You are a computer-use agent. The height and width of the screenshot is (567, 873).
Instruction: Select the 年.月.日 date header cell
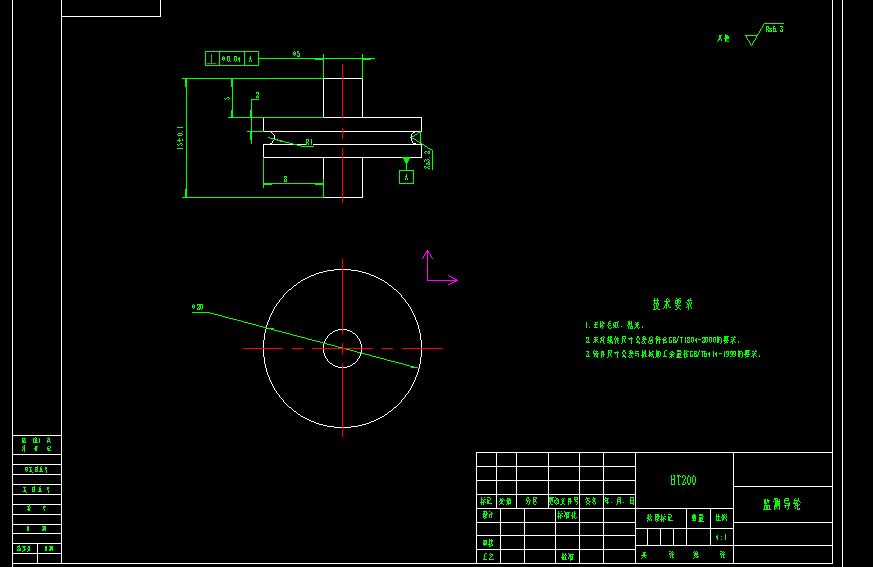(620, 501)
